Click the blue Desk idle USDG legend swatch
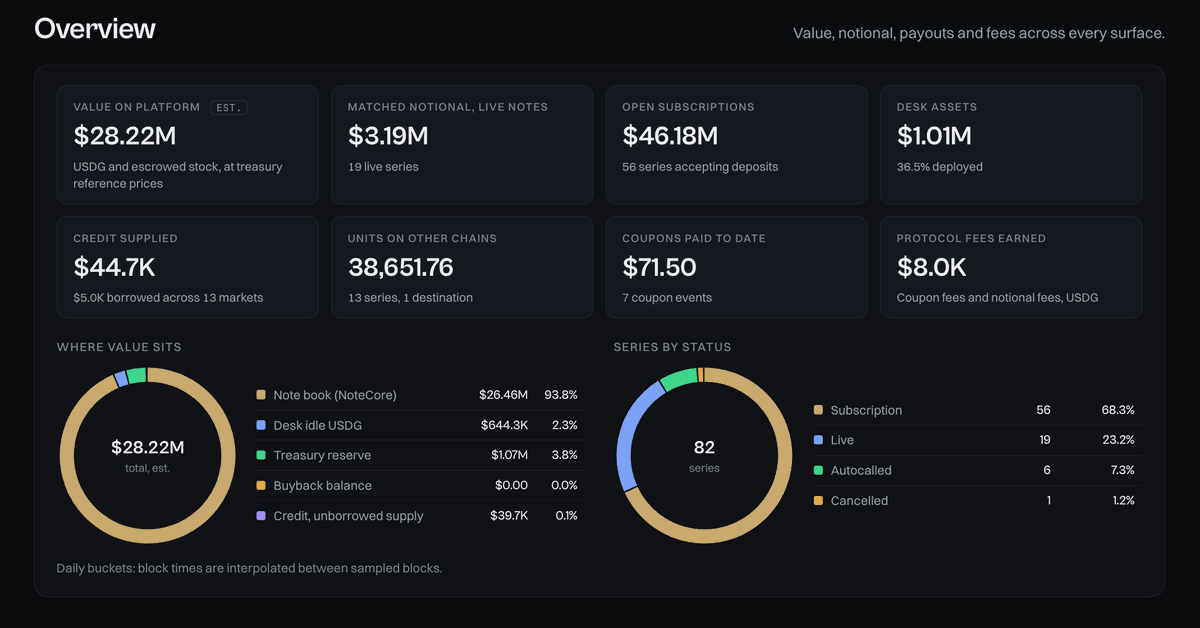The width and height of the screenshot is (1200, 628). tap(261, 425)
